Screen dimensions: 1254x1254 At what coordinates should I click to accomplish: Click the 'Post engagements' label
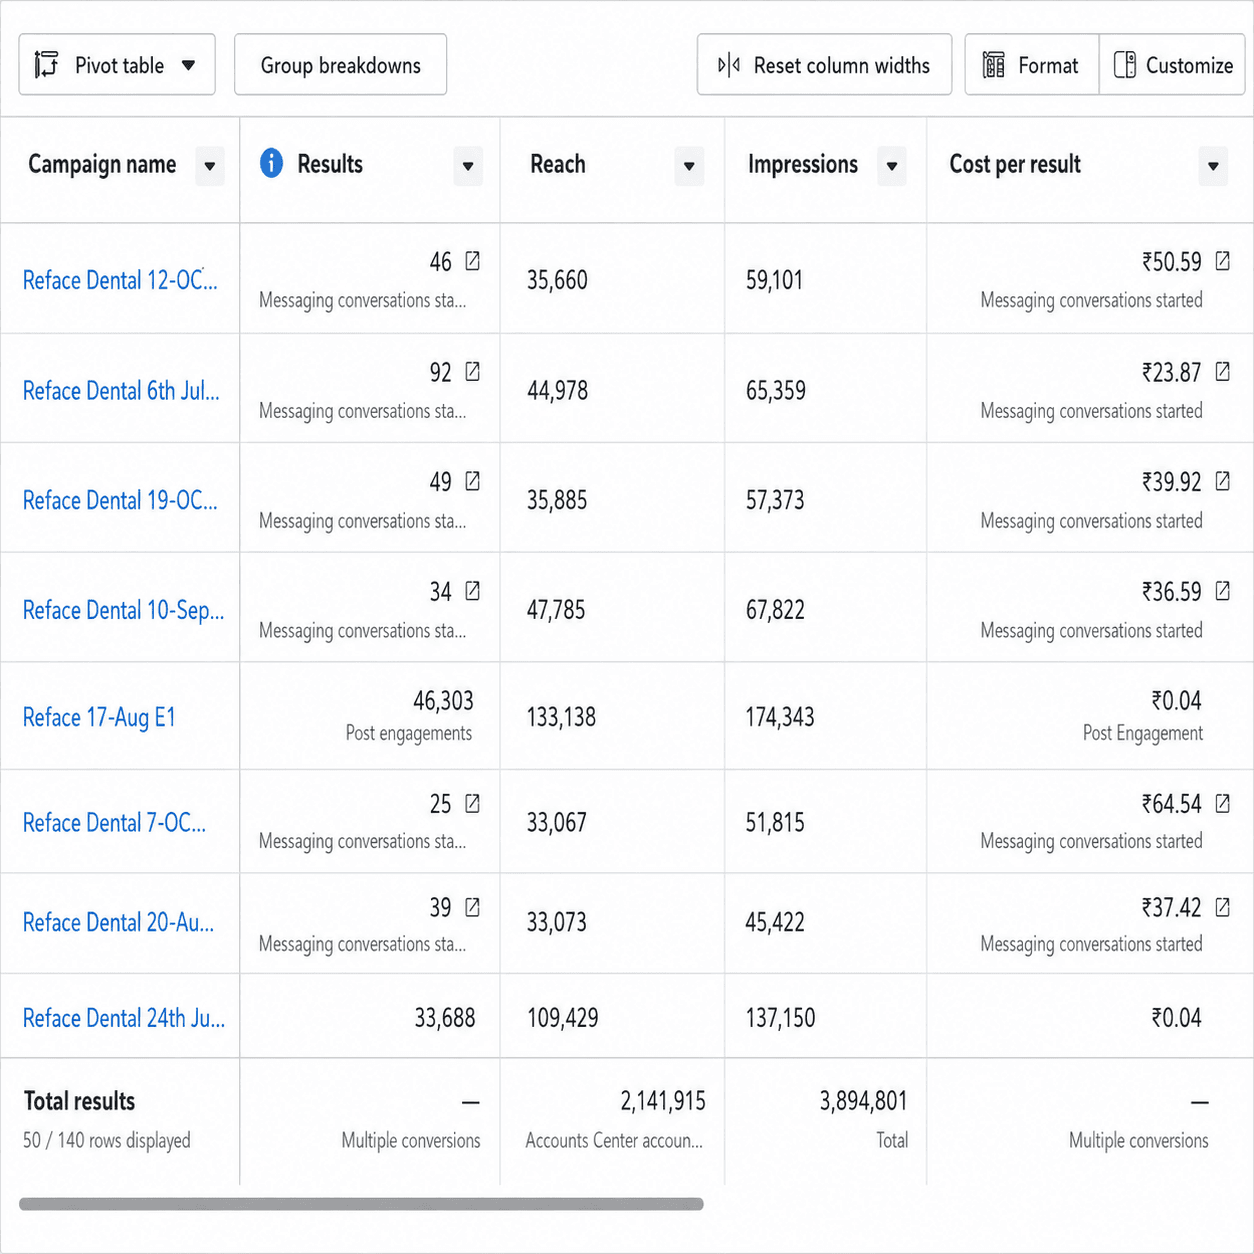point(409,733)
